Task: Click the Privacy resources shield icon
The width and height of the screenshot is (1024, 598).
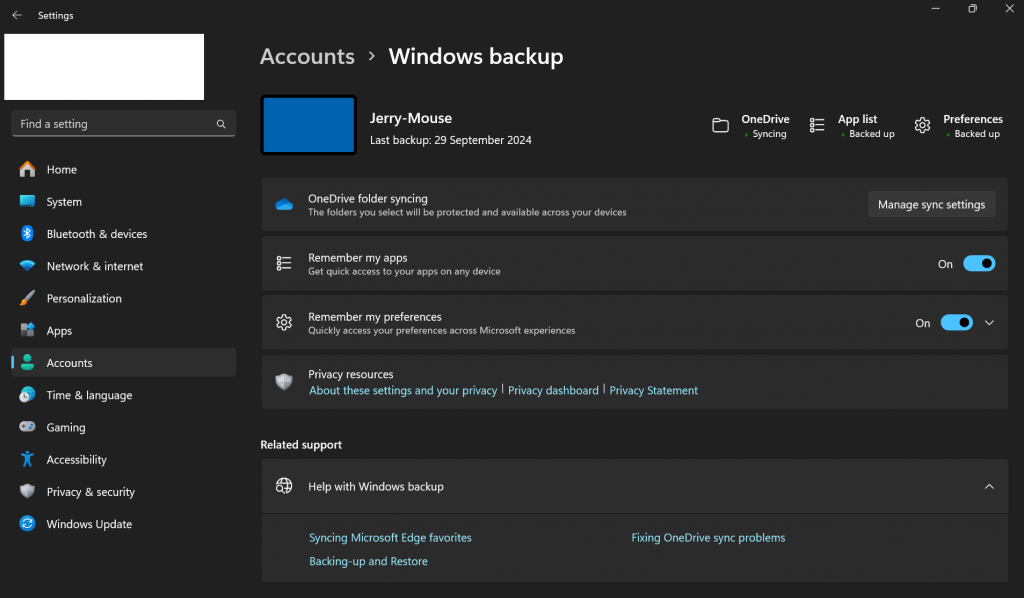Action: coord(284,381)
